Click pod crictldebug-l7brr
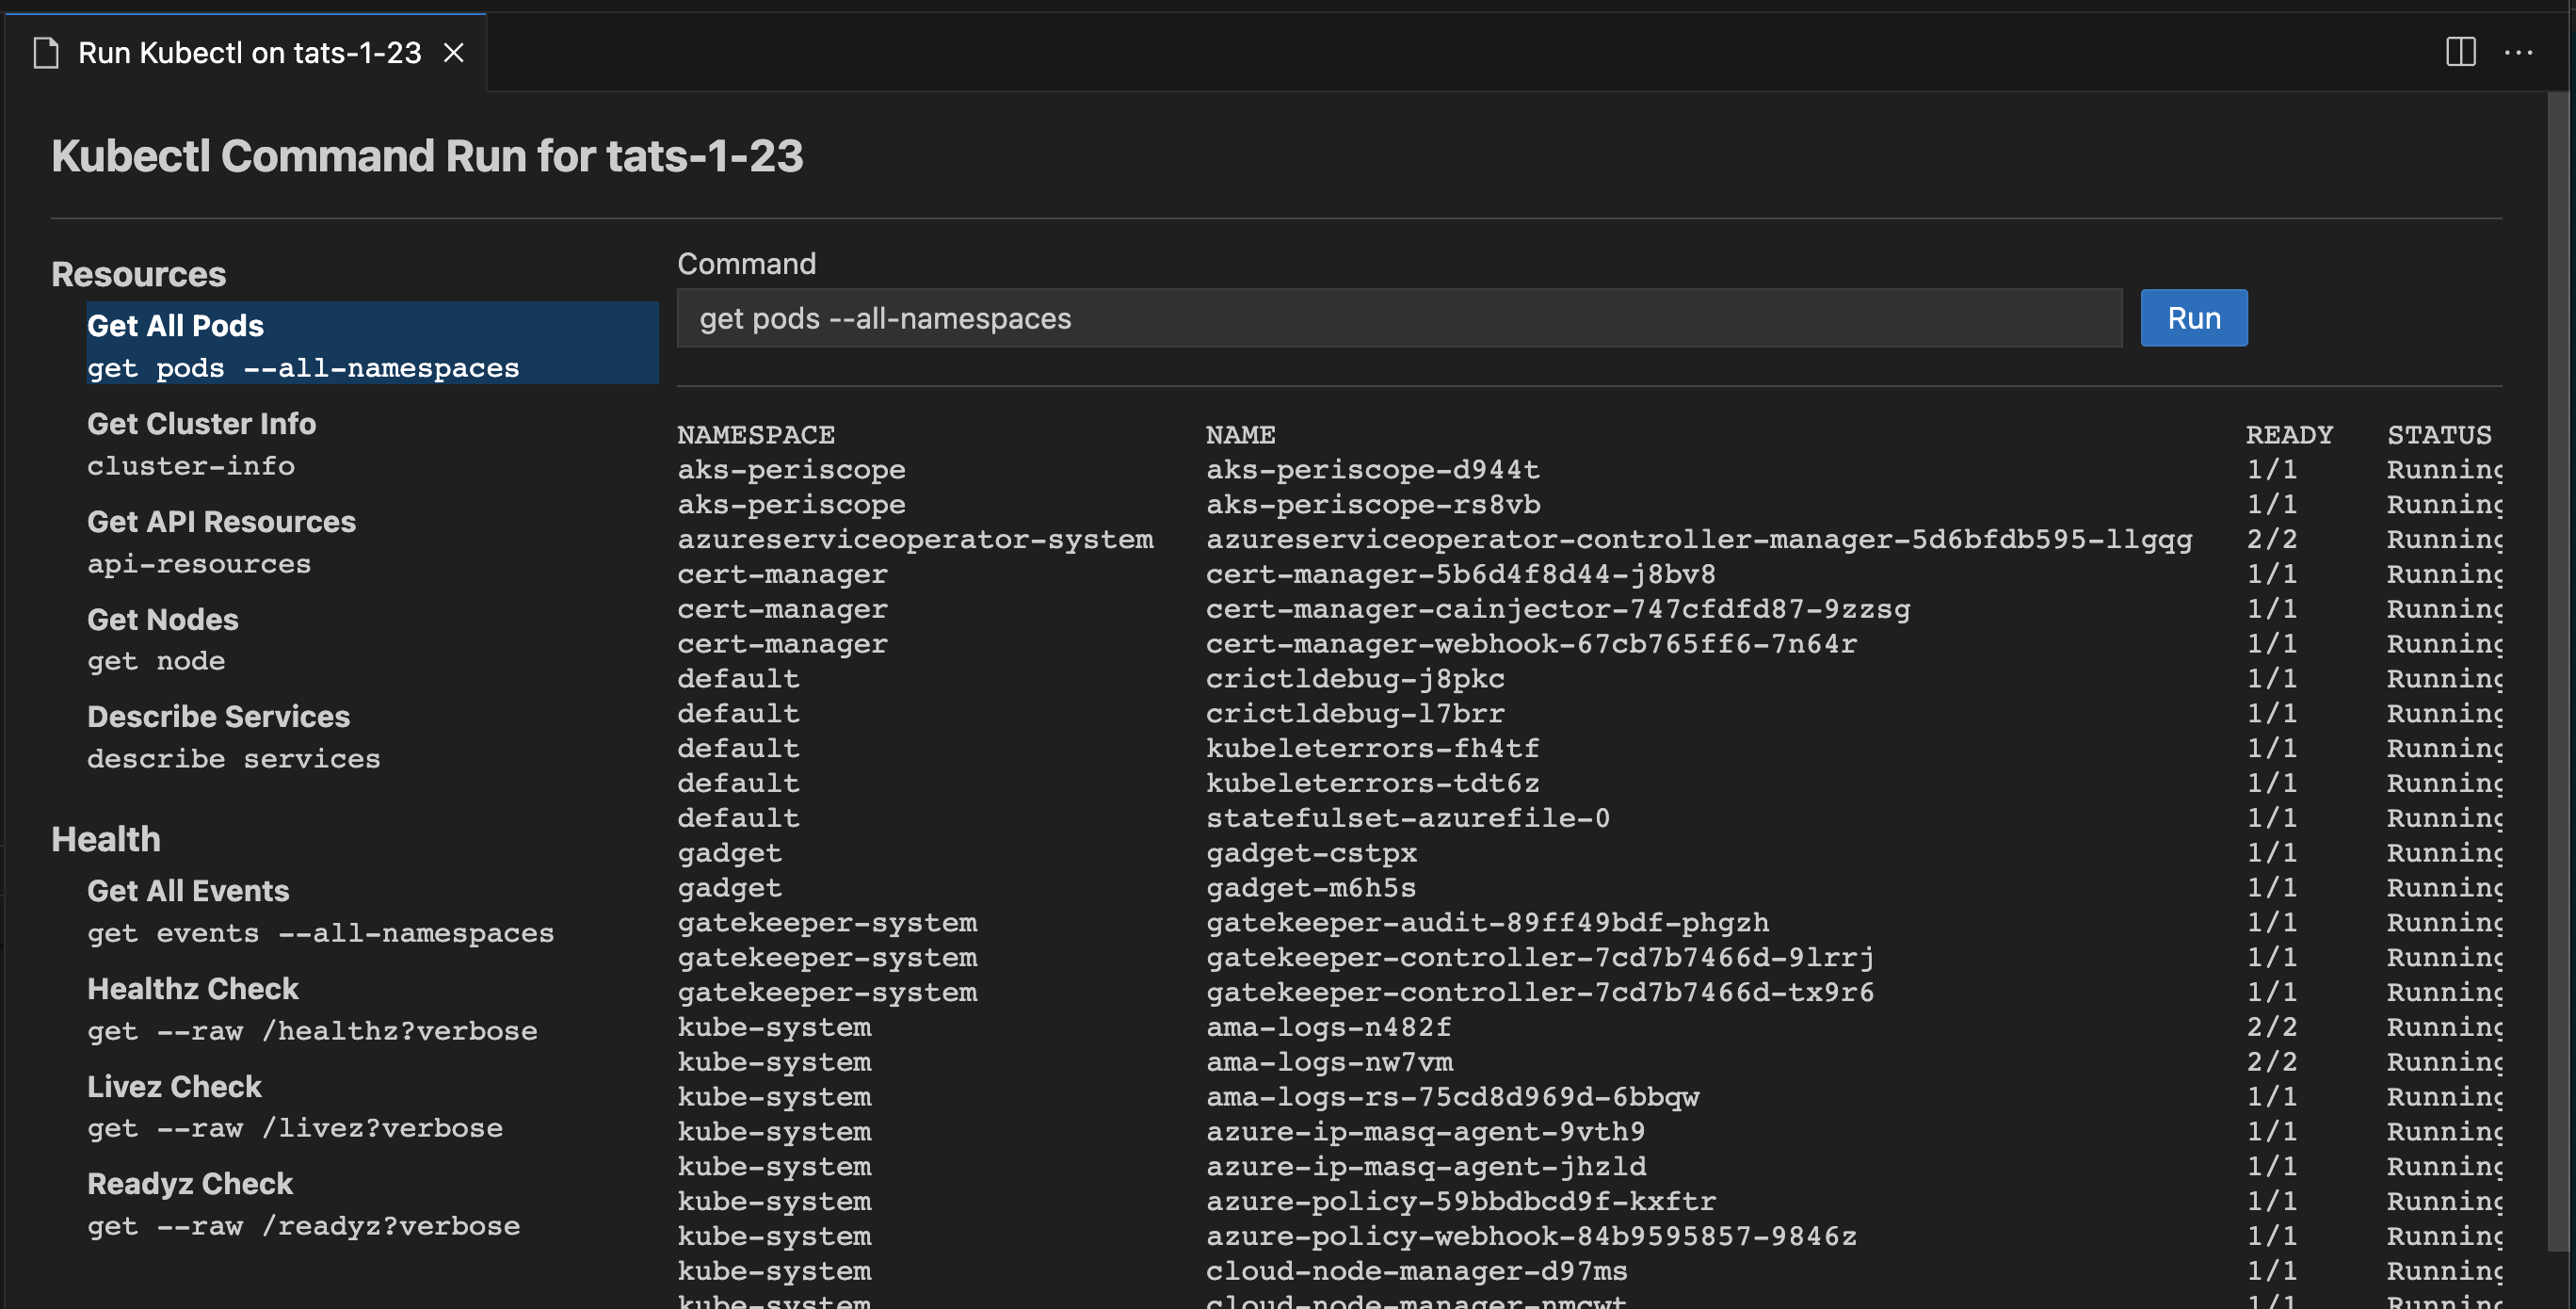The image size is (2576, 1309). (x=1355, y=713)
